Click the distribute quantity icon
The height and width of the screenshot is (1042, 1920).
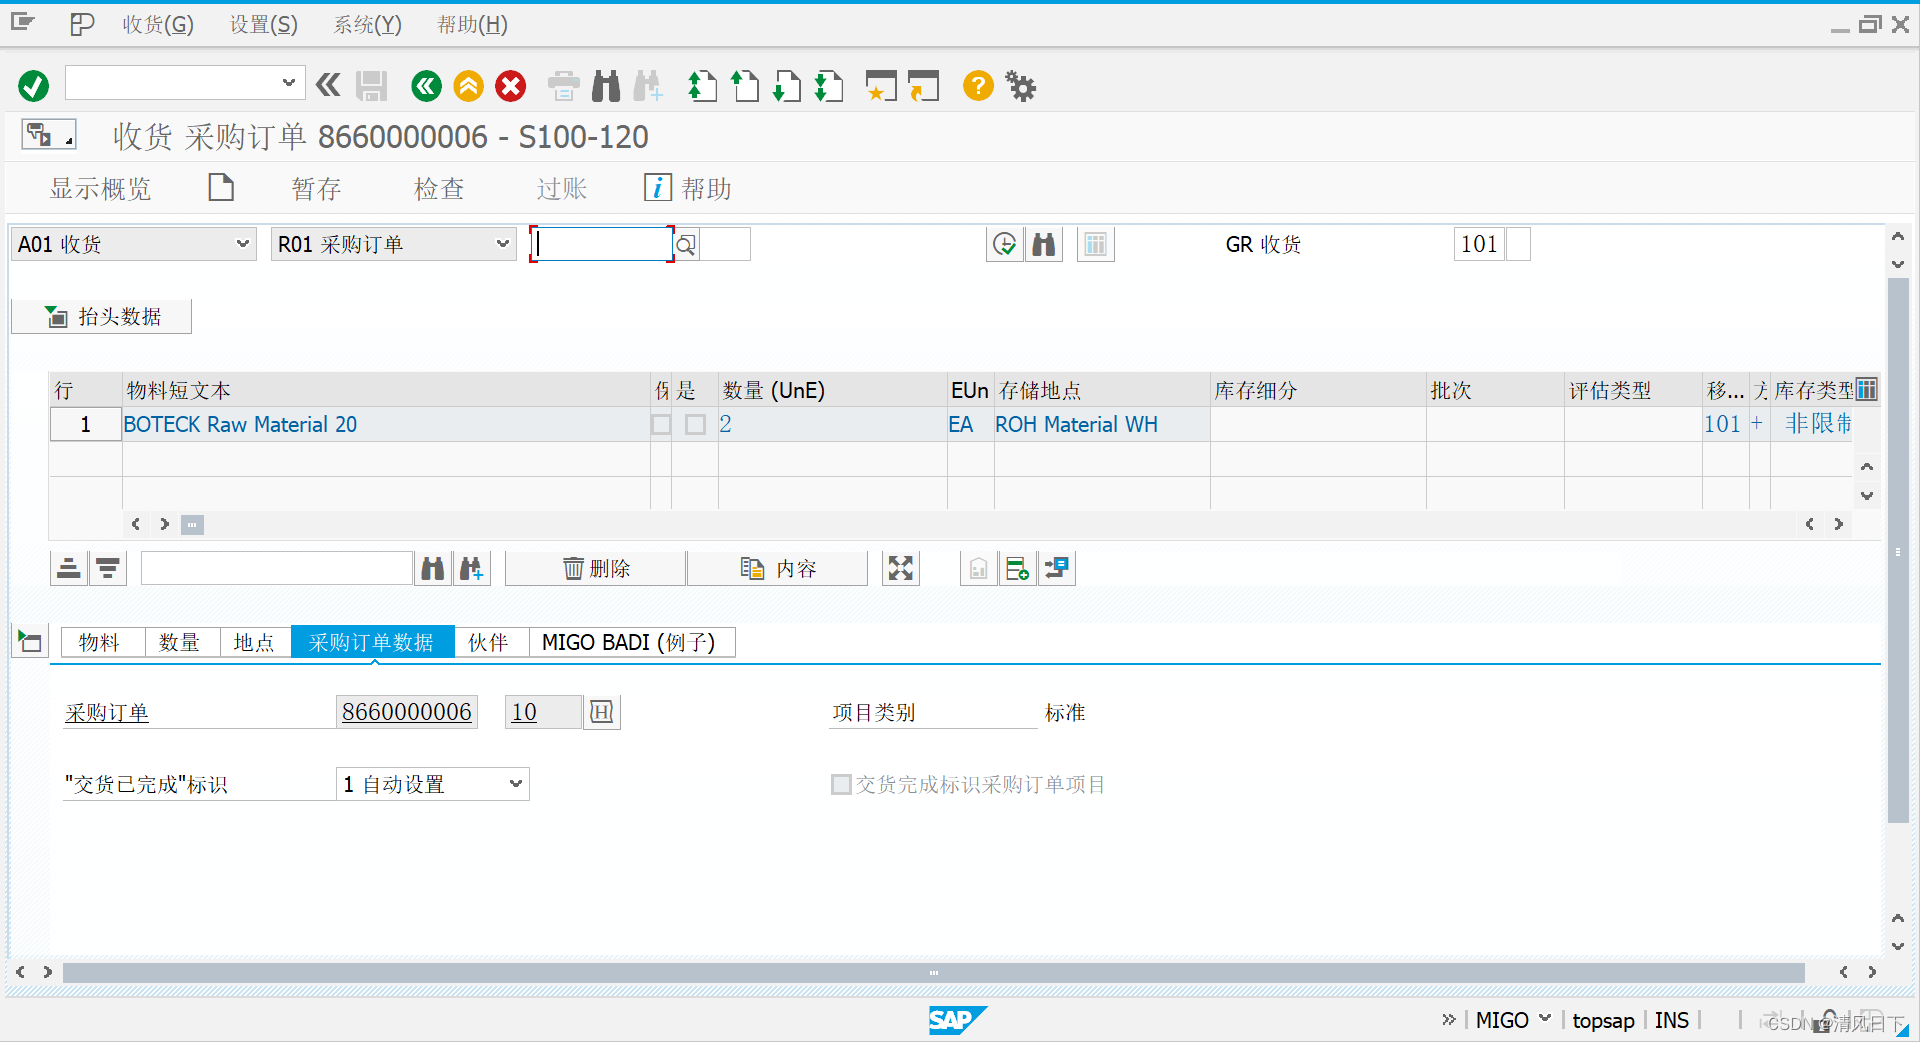point(1057,569)
